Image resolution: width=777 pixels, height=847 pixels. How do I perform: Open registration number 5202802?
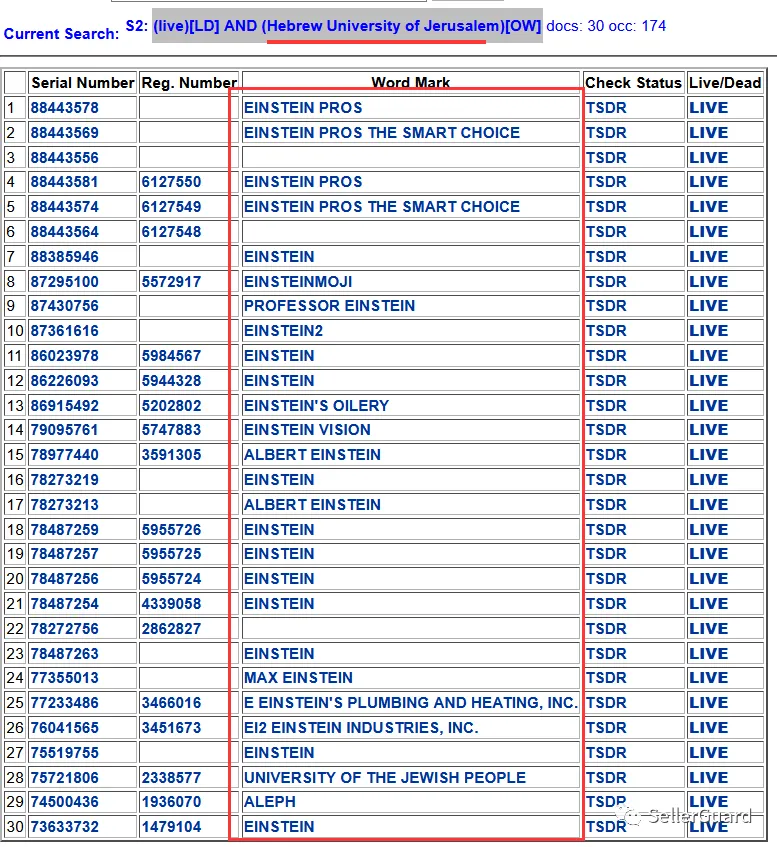click(171, 406)
